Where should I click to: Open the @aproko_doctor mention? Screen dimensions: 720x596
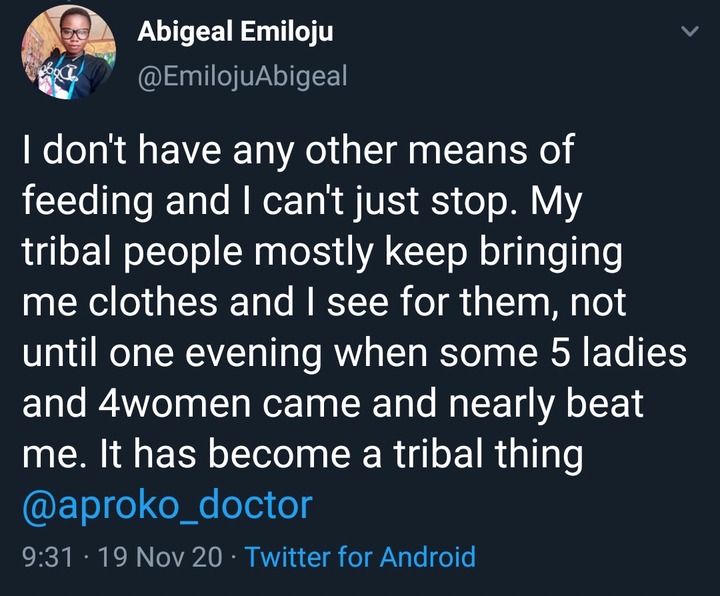tap(168, 505)
